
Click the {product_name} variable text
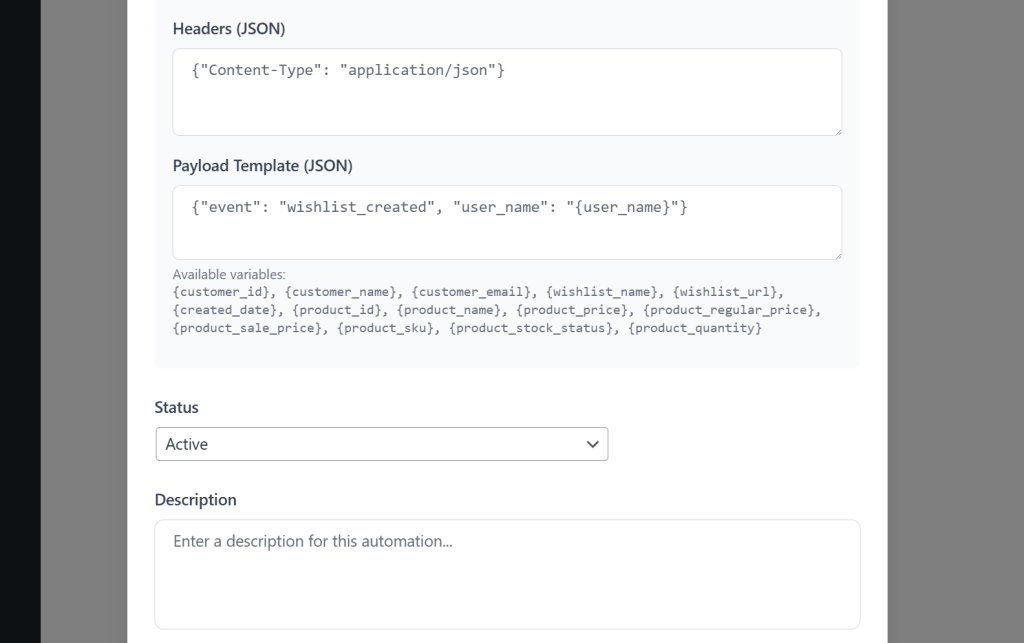click(449, 310)
